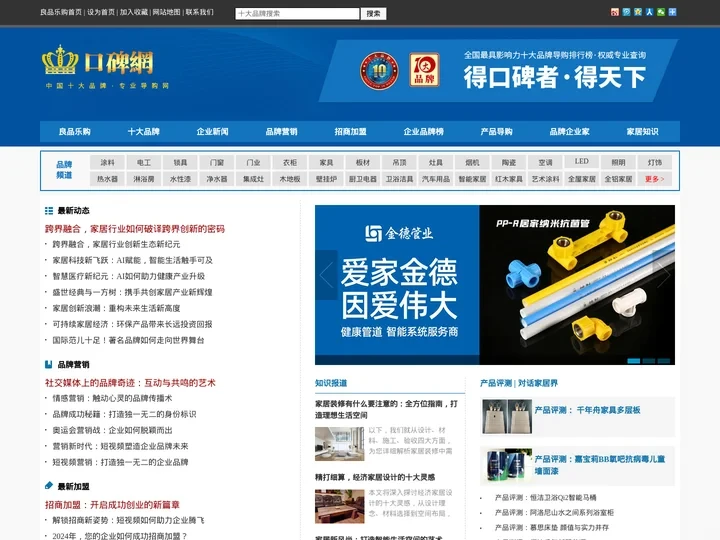Open 良品乐购 nav menu item

click(74, 132)
